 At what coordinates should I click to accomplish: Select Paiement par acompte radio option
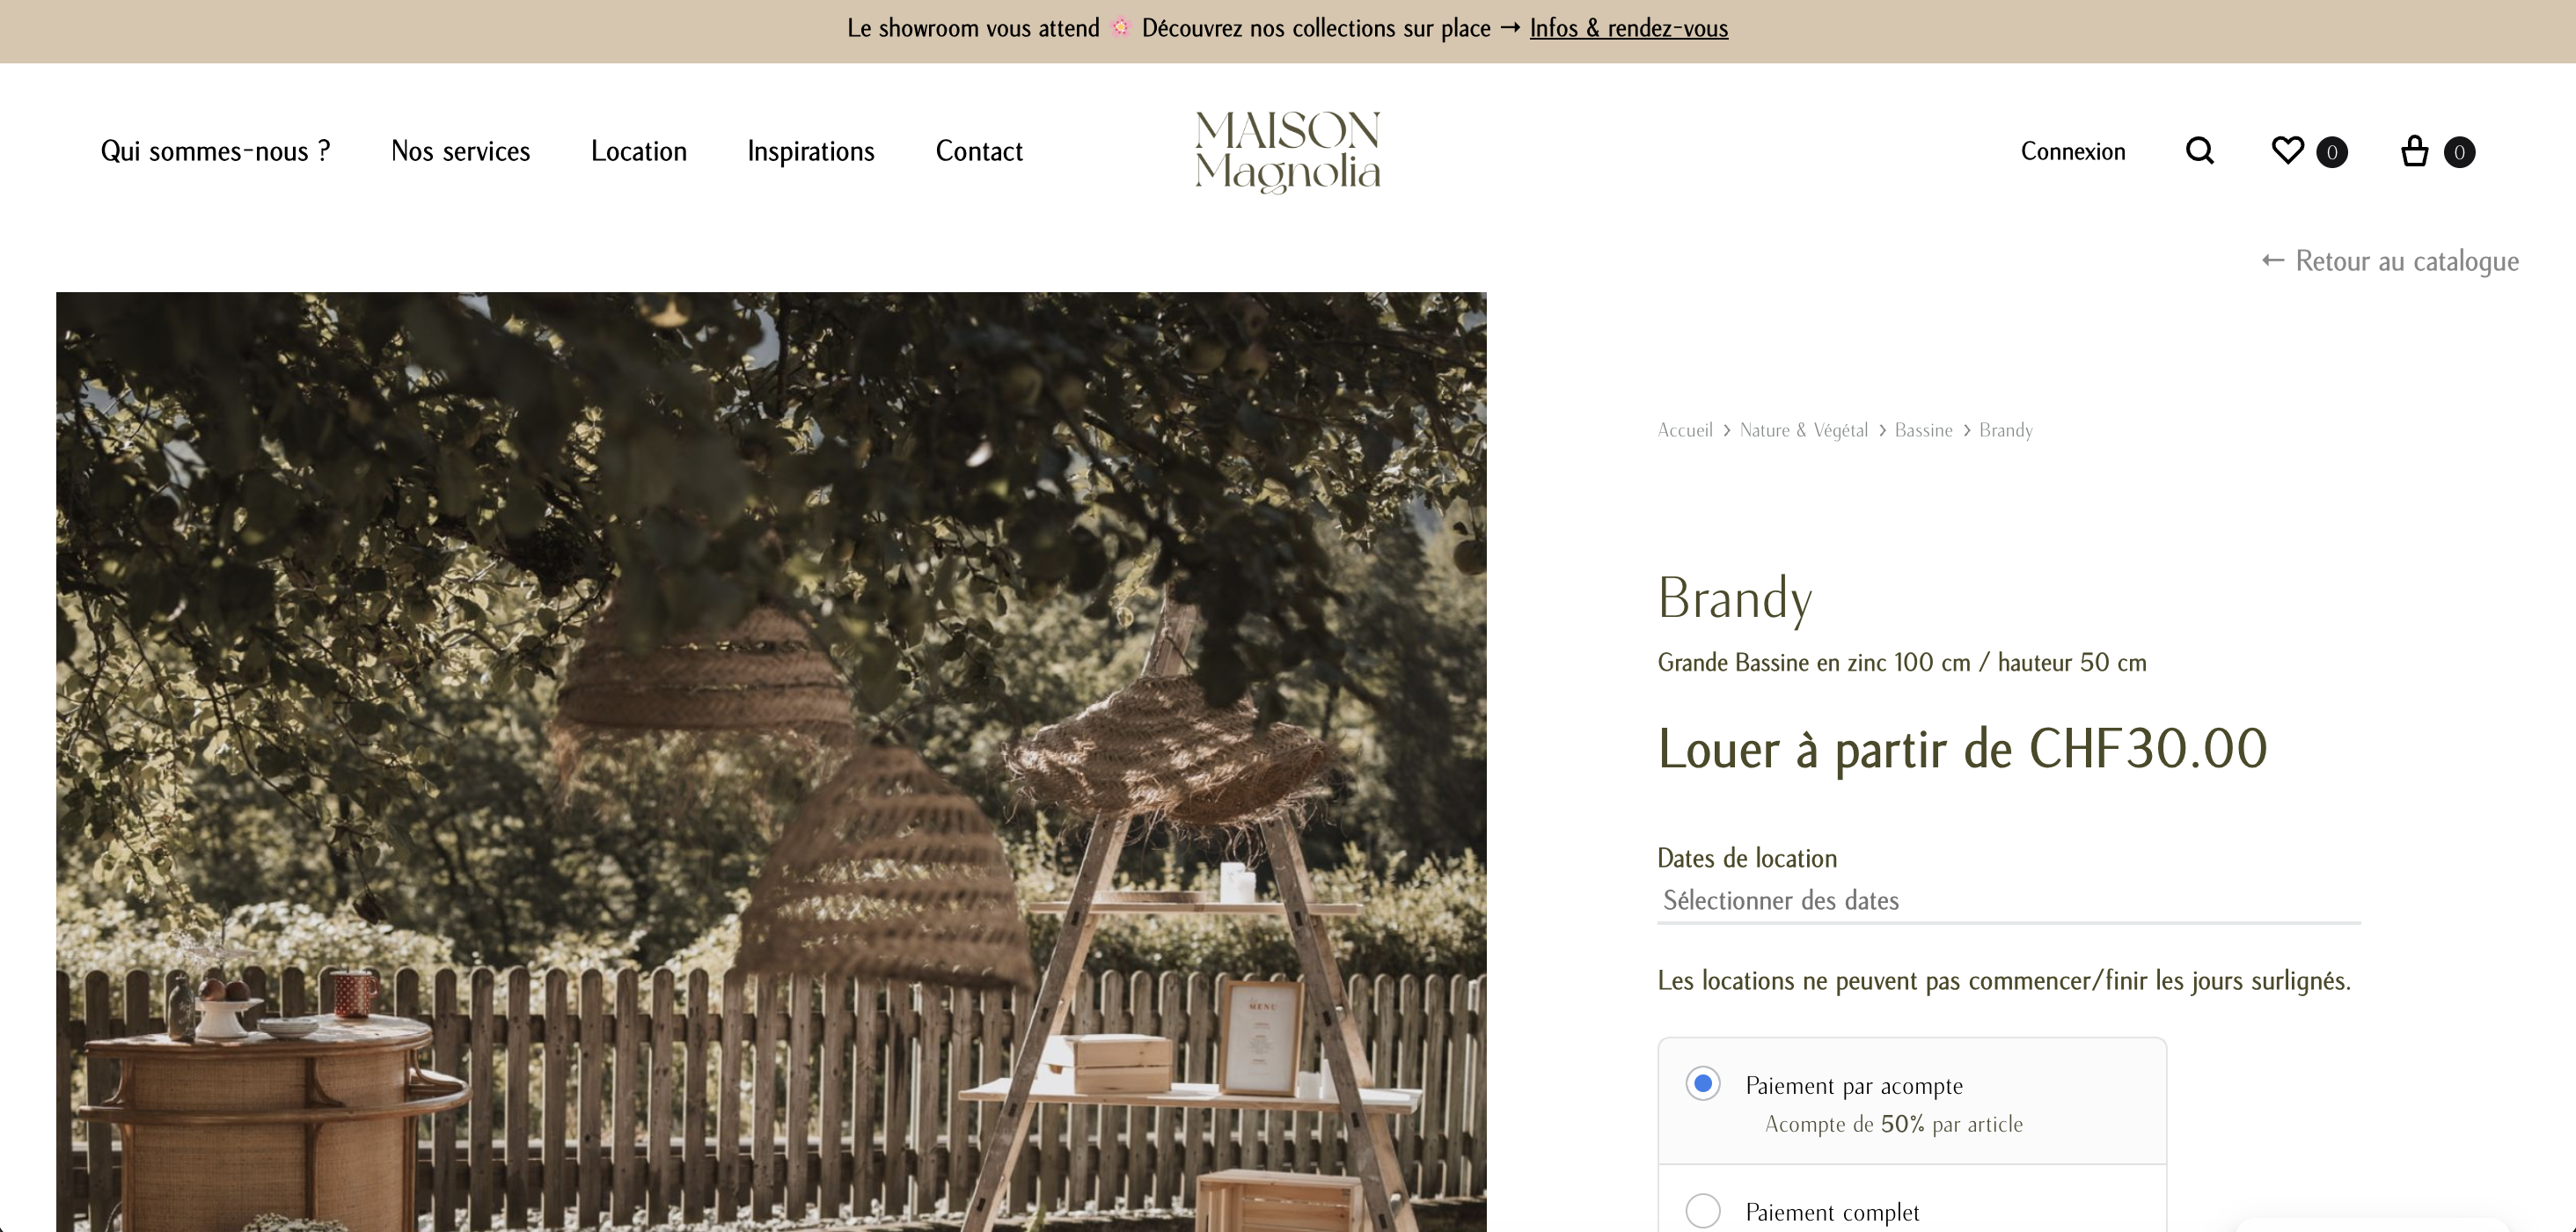coord(1702,1083)
